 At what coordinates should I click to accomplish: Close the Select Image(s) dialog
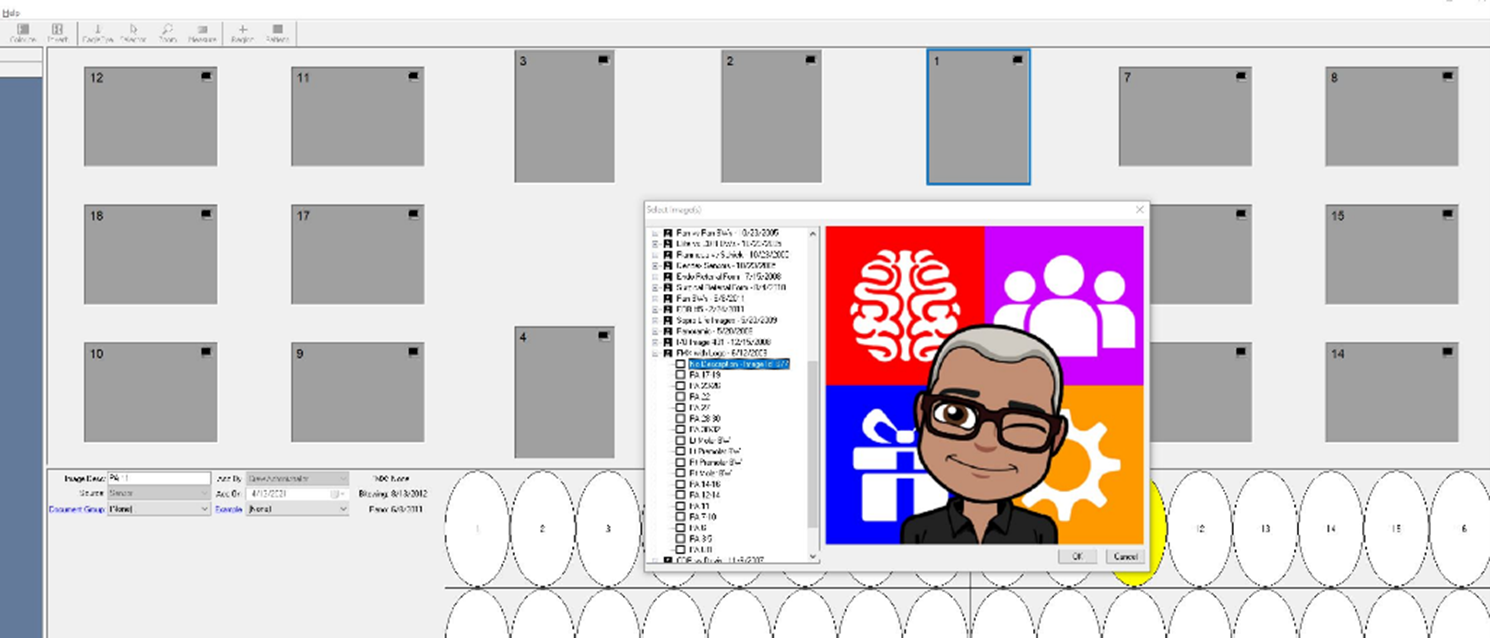[1139, 210]
